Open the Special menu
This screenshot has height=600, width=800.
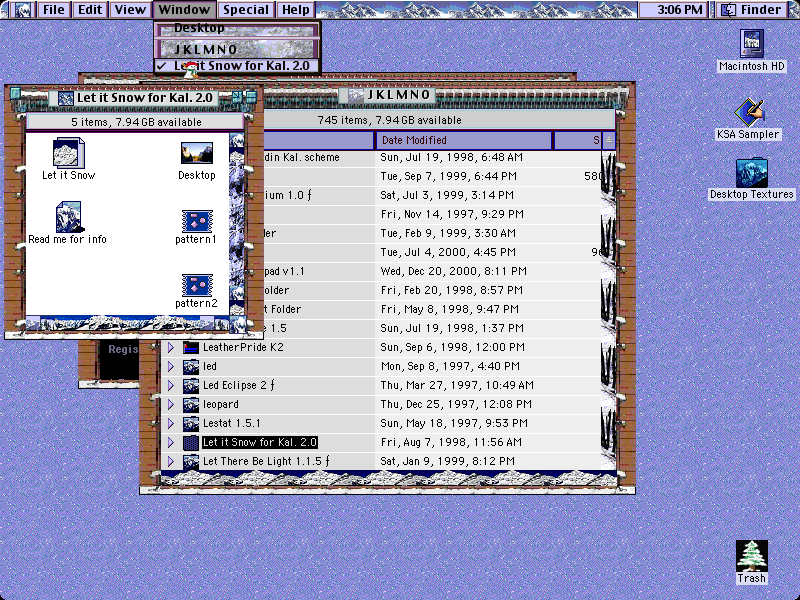coord(246,10)
